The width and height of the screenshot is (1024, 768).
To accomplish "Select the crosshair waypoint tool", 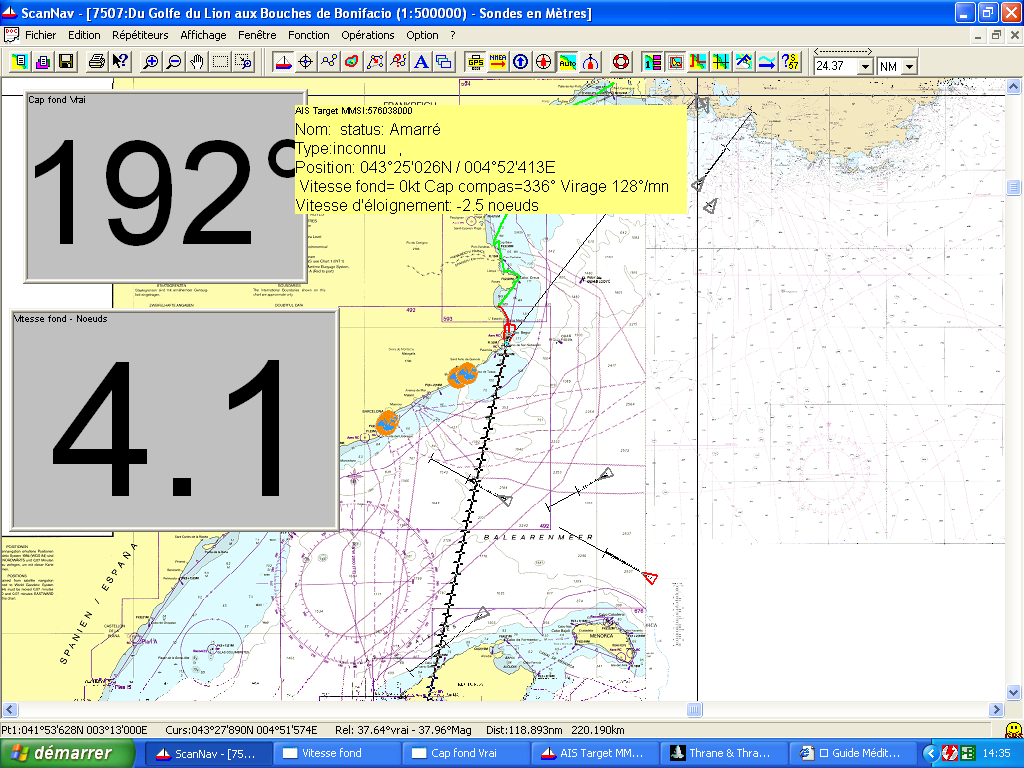I will coord(306,62).
